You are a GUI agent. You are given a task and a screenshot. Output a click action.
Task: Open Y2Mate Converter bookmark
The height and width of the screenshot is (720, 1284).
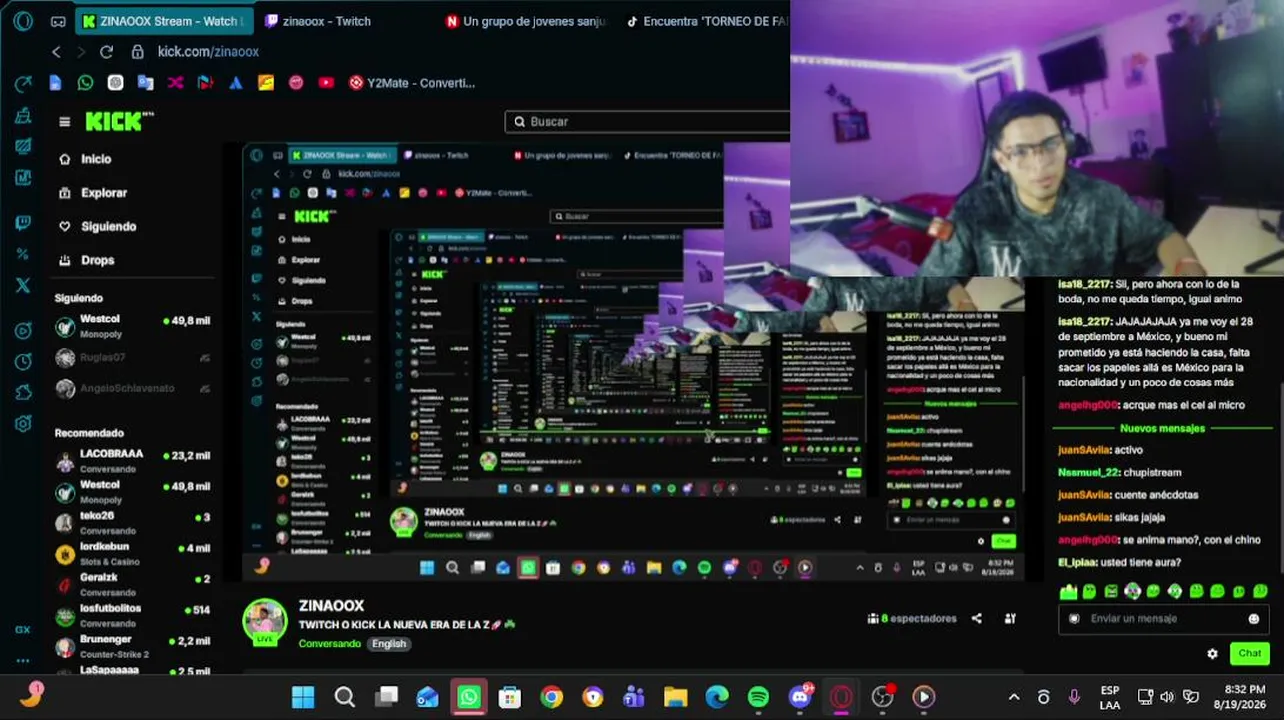click(411, 83)
